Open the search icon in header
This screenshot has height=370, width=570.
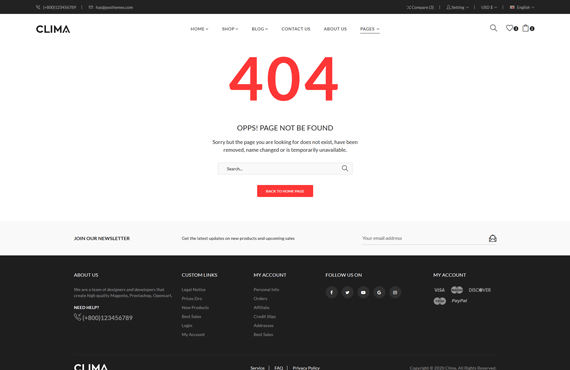point(493,28)
